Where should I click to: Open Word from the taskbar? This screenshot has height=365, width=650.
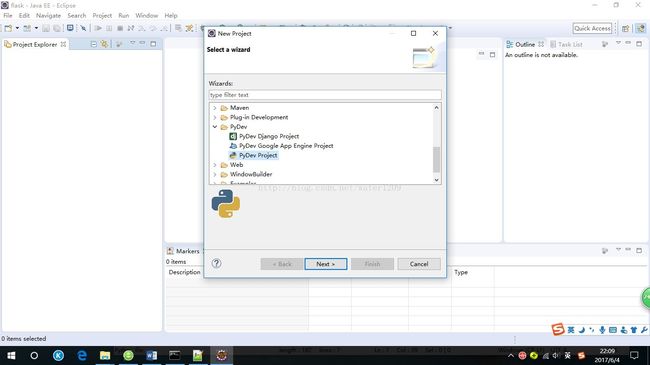[x=152, y=355]
